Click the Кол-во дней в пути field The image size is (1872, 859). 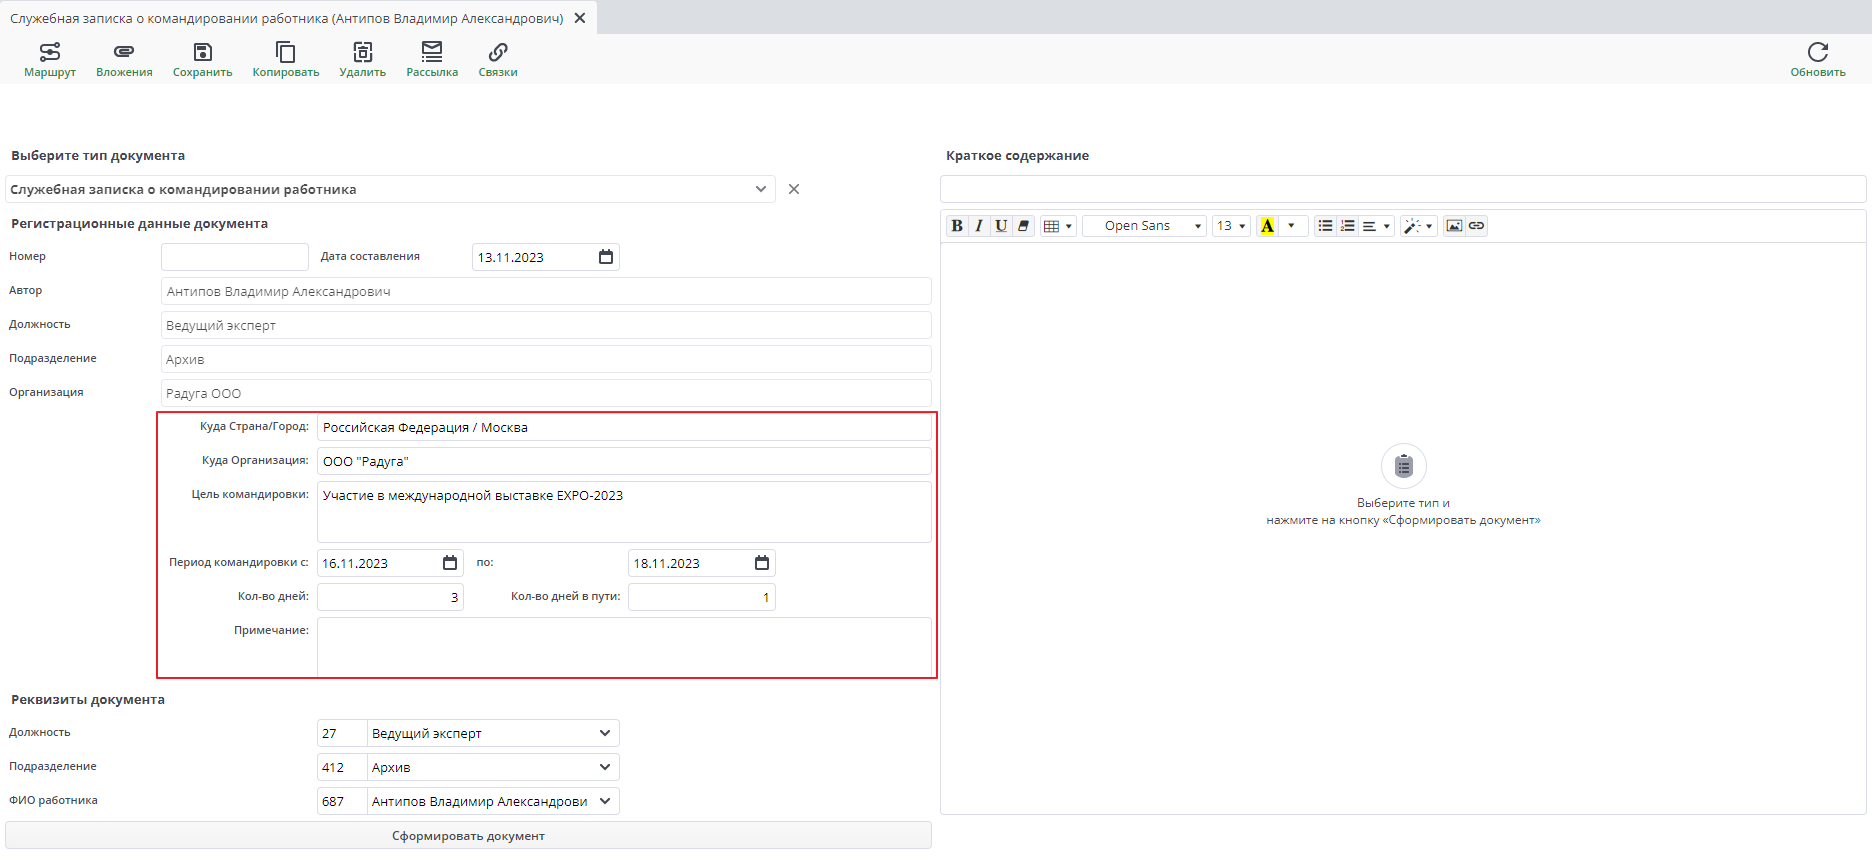pos(702,597)
